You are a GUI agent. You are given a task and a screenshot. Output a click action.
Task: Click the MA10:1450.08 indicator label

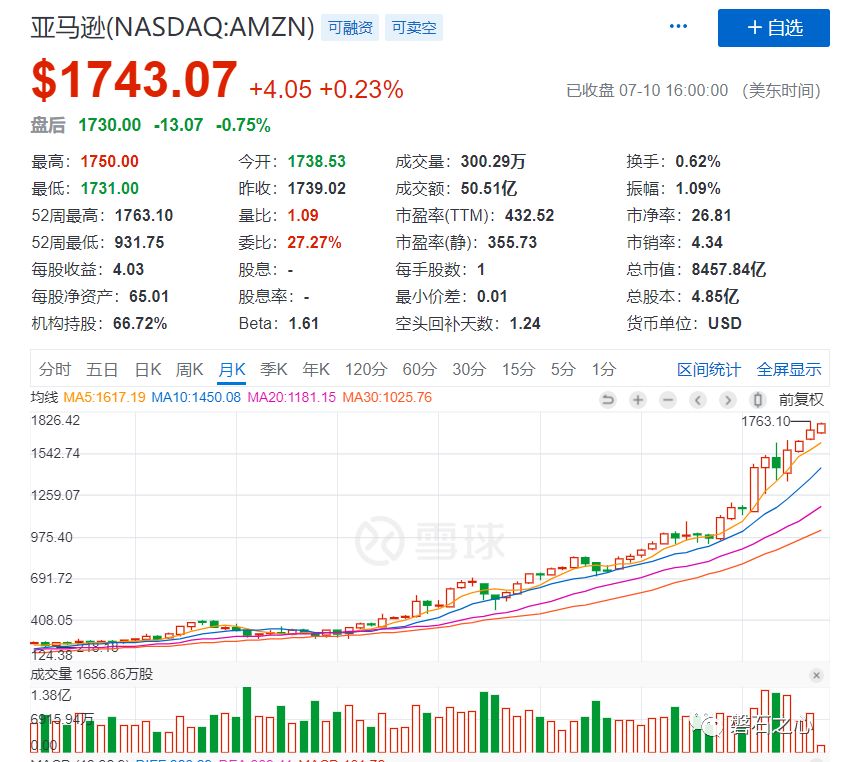(x=196, y=397)
